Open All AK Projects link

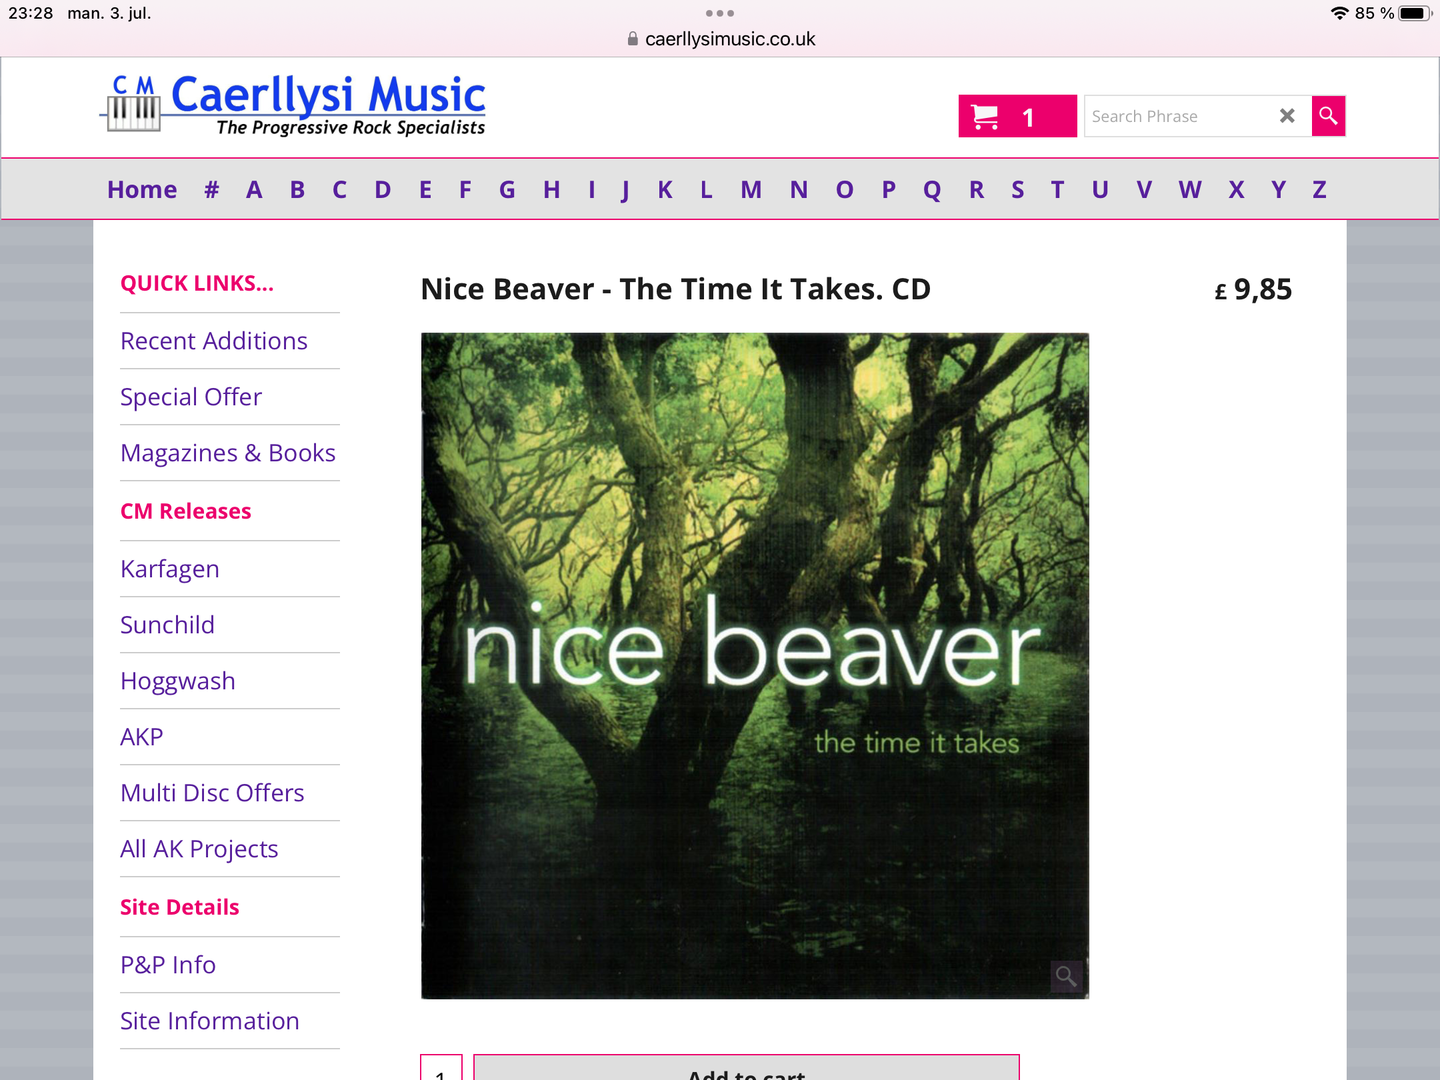(x=199, y=849)
